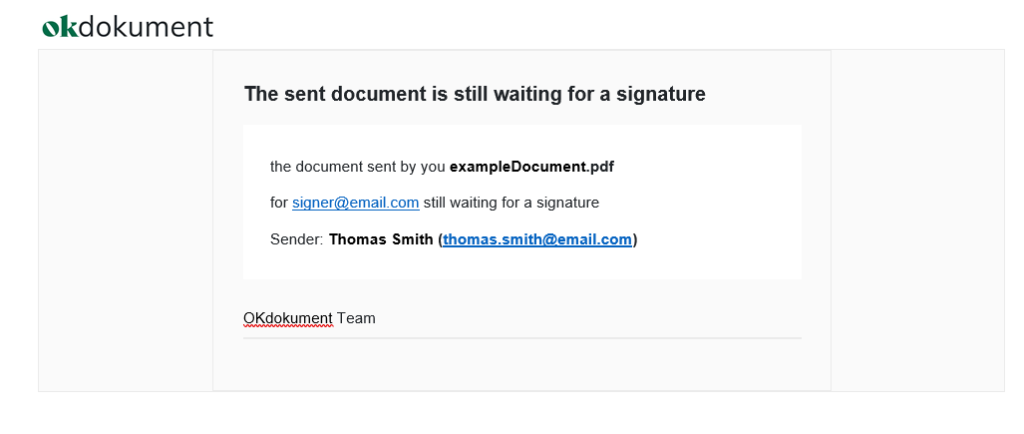This screenshot has height=434, width=1024.
Task: Click the horizontal divider below OKdokument Team
Action: (x=522, y=338)
